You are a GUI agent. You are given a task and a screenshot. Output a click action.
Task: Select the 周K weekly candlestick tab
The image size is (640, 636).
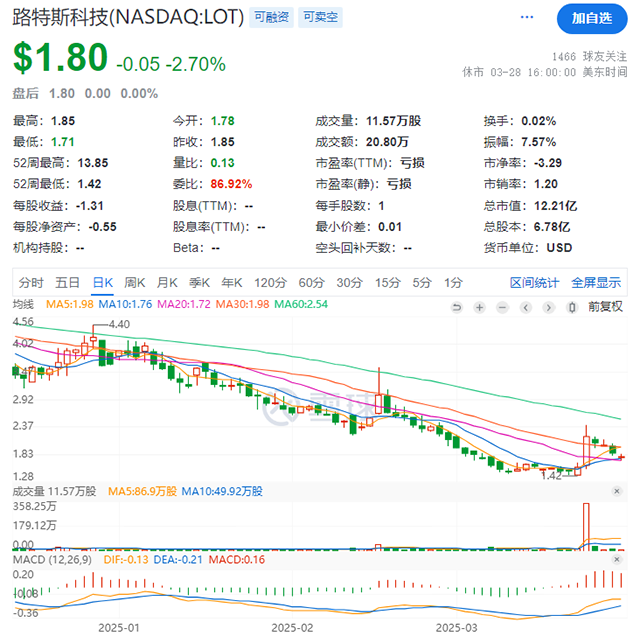(135, 282)
